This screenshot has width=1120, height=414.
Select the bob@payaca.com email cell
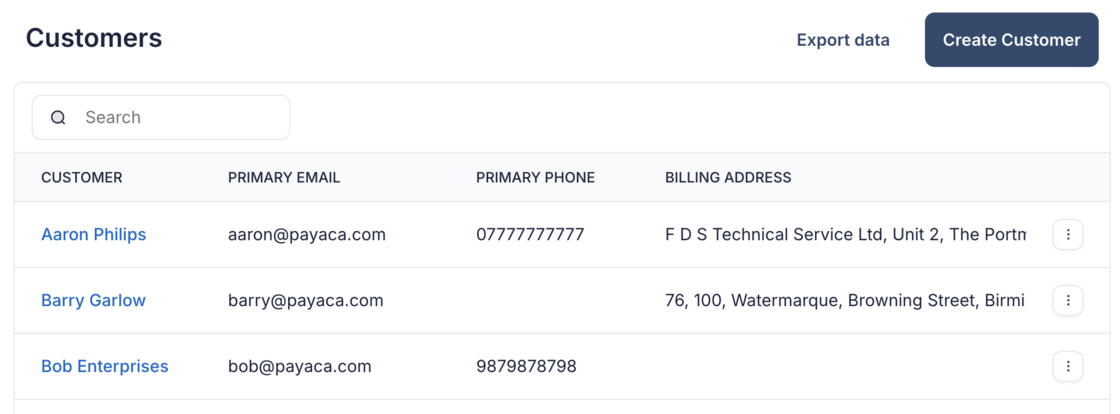(300, 367)
